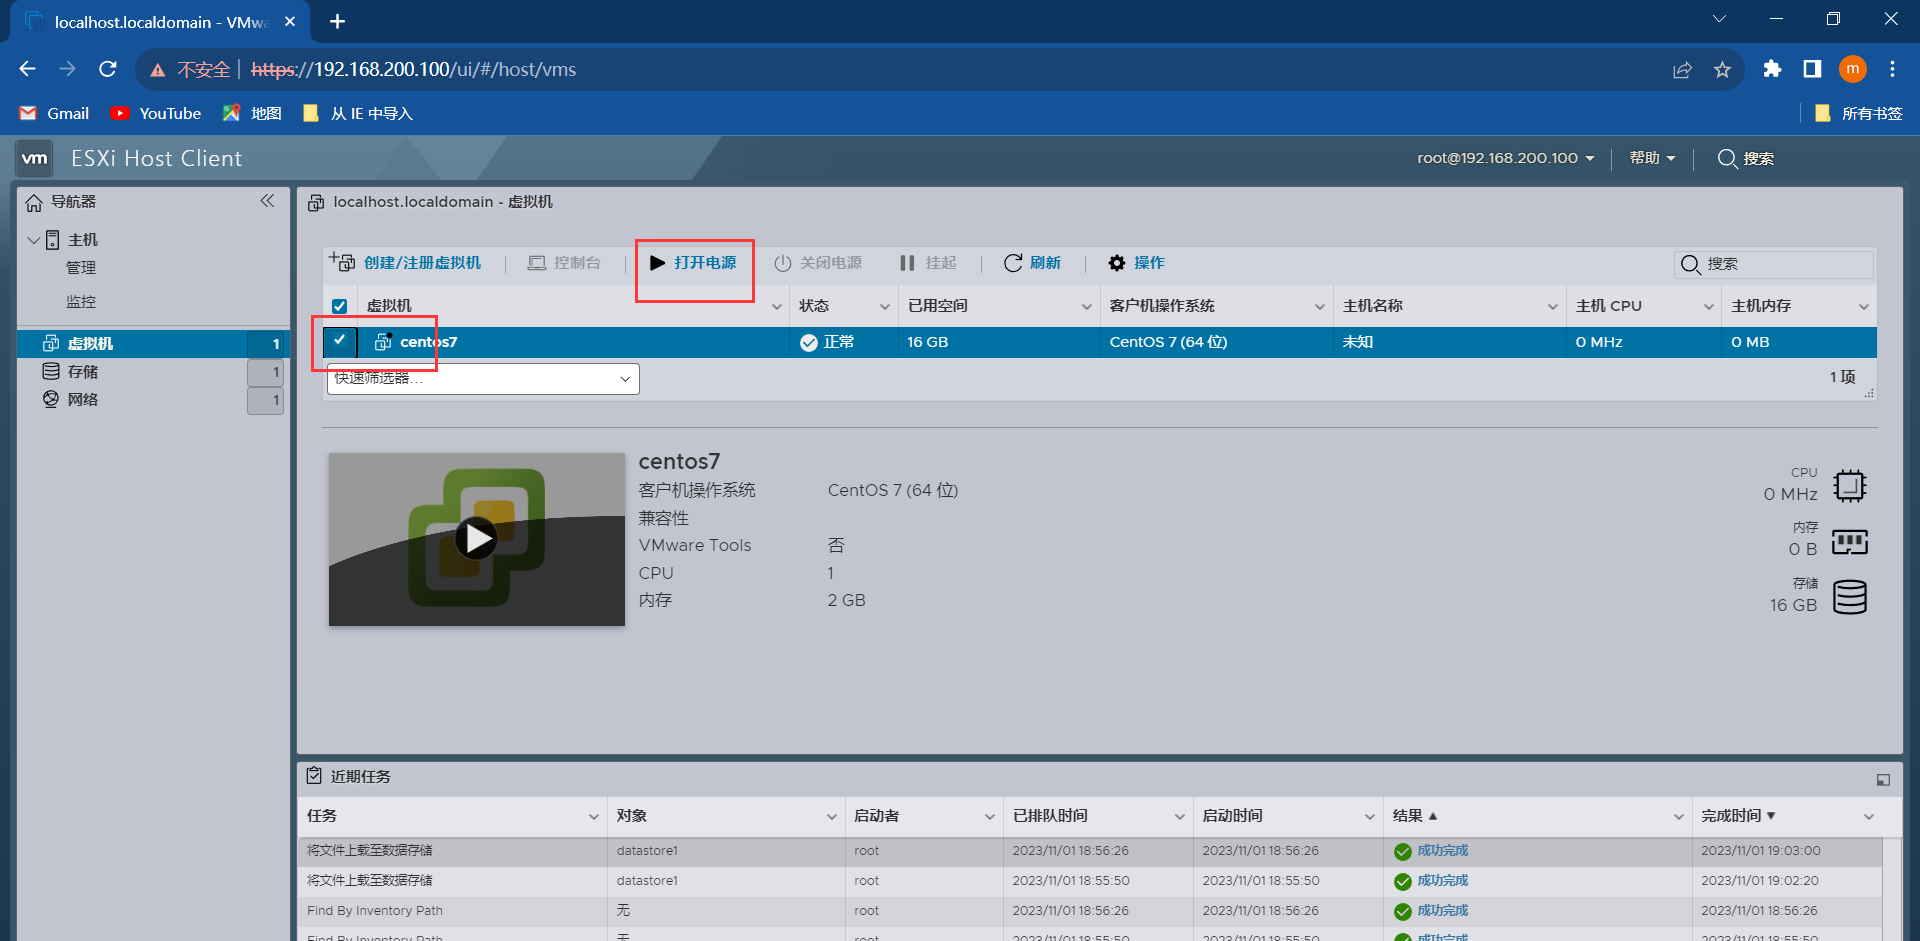1920x941 pixels.
Task: Click the Console monitor icon
Action: click(537, 263)
